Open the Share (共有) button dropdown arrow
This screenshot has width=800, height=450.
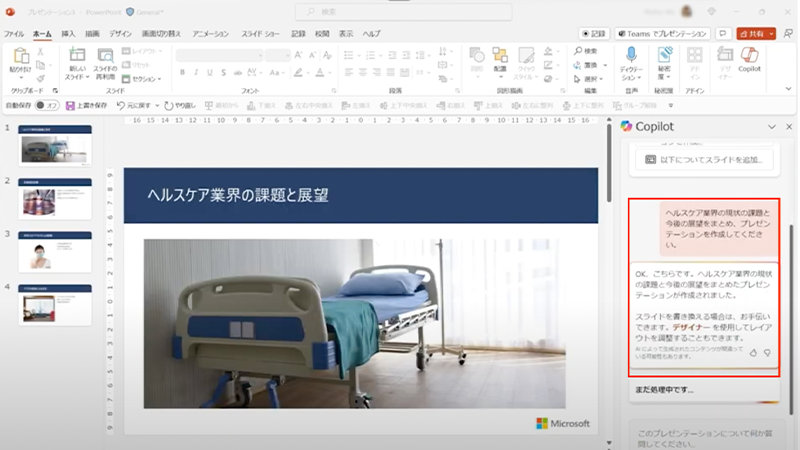pos(771,33)
